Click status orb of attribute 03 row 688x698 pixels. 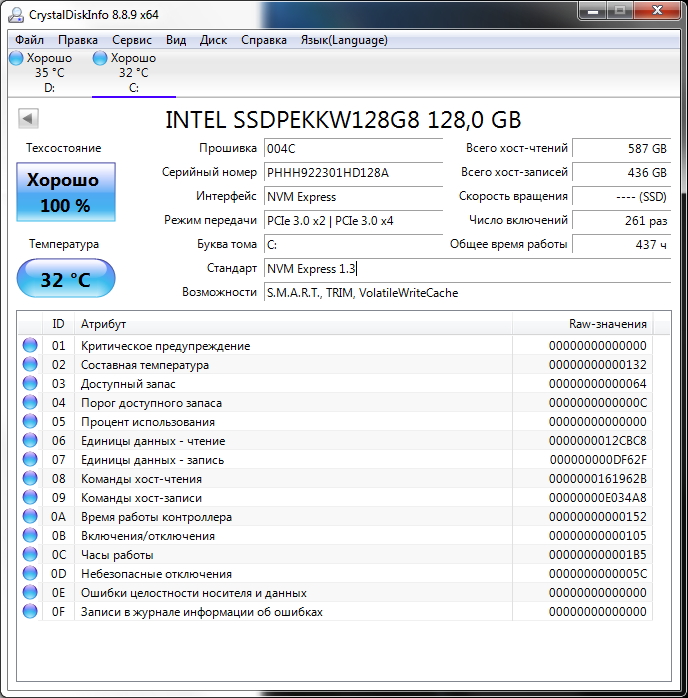pyautogui.click(x=30, y=383)
